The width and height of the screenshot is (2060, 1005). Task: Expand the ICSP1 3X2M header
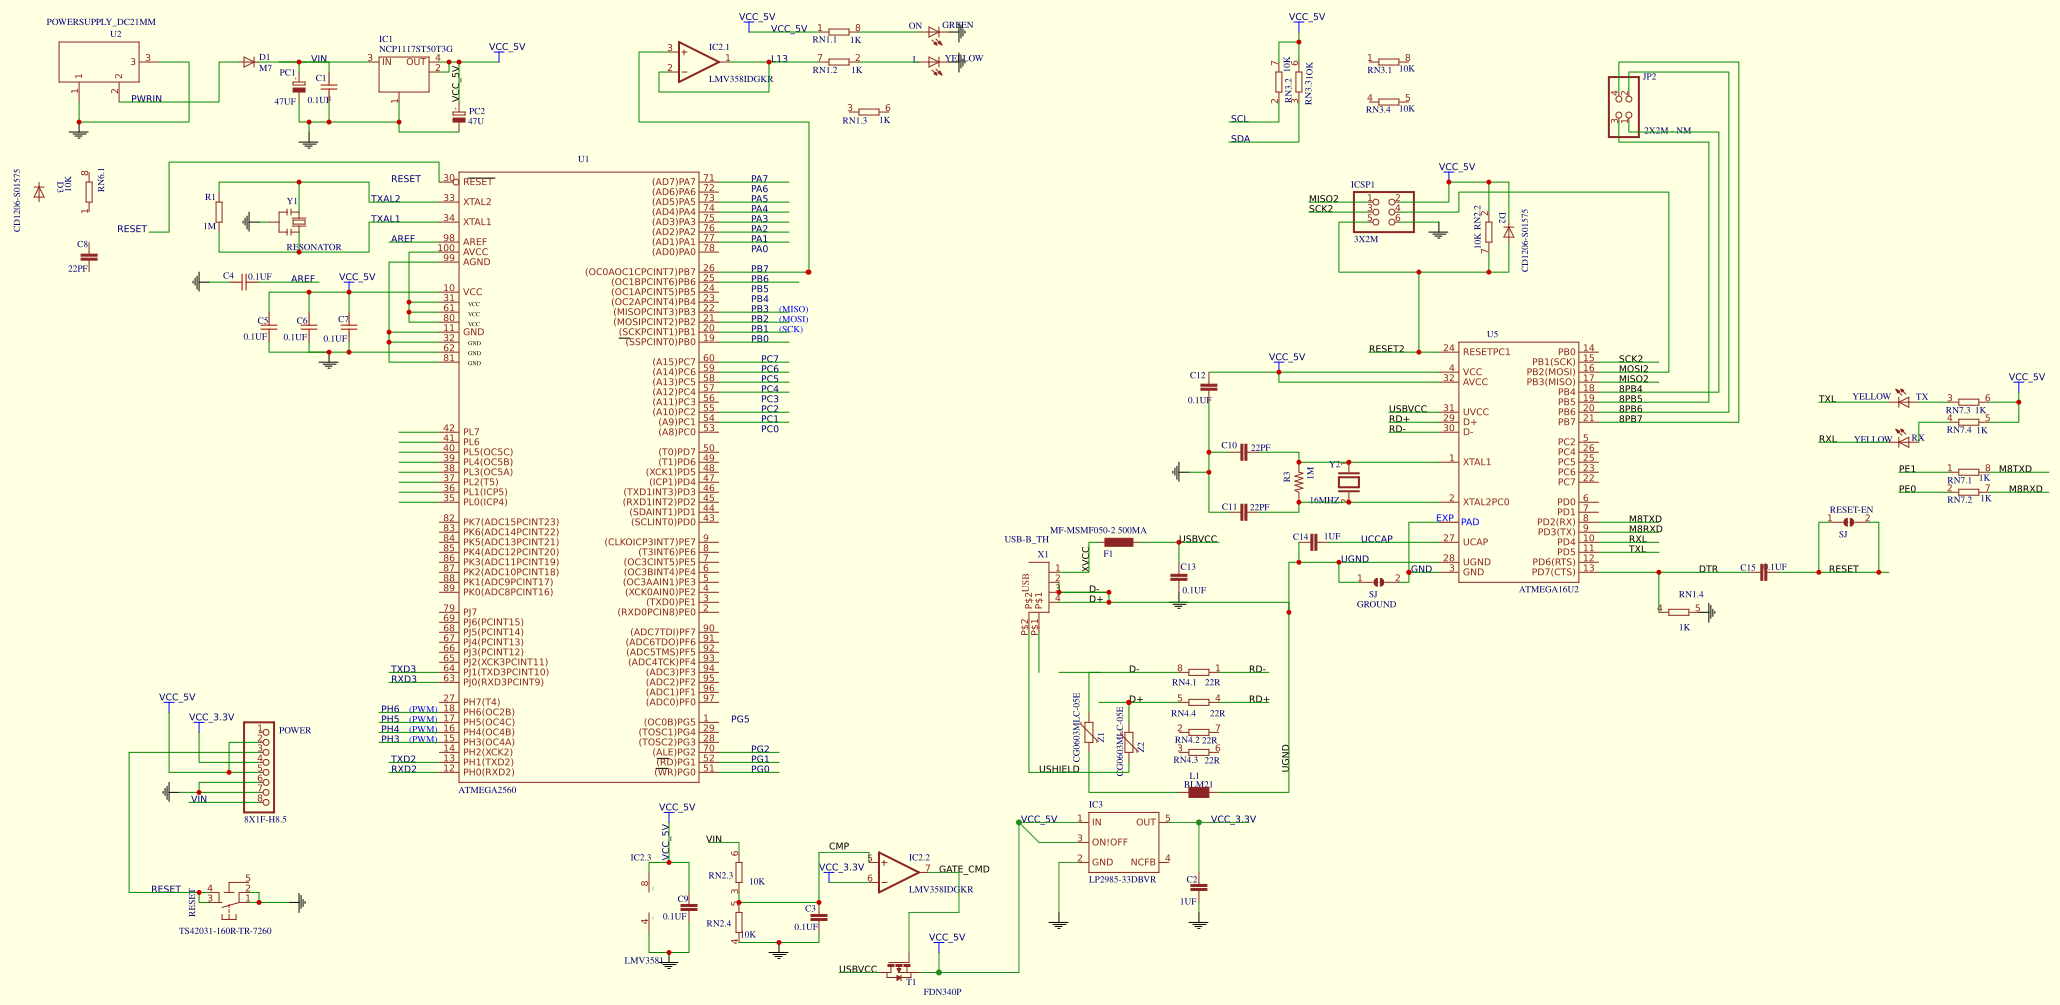coord(1384,213)
